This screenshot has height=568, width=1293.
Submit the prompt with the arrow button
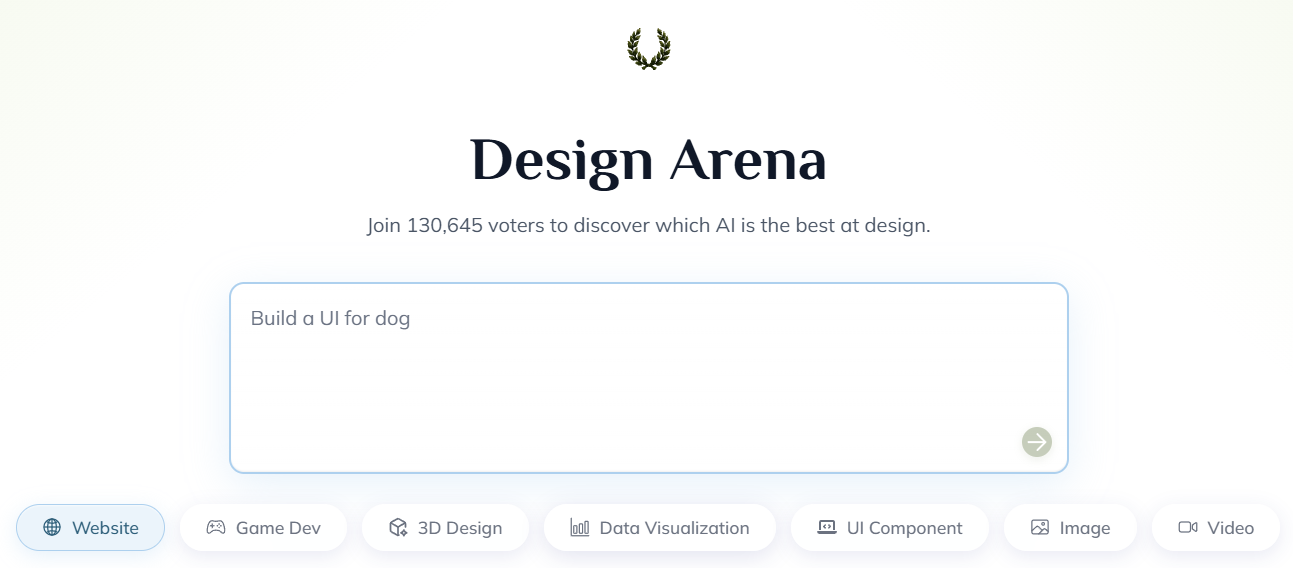tap(1036, 441)
